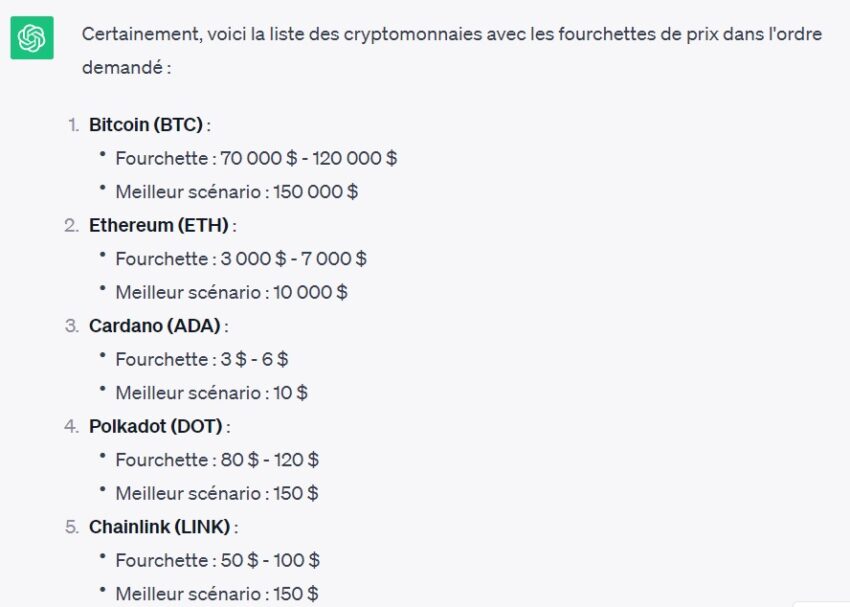The image size is (850, 607).
Task: Click the intro sentence starting with Certainement
Action: coord(452,50)
